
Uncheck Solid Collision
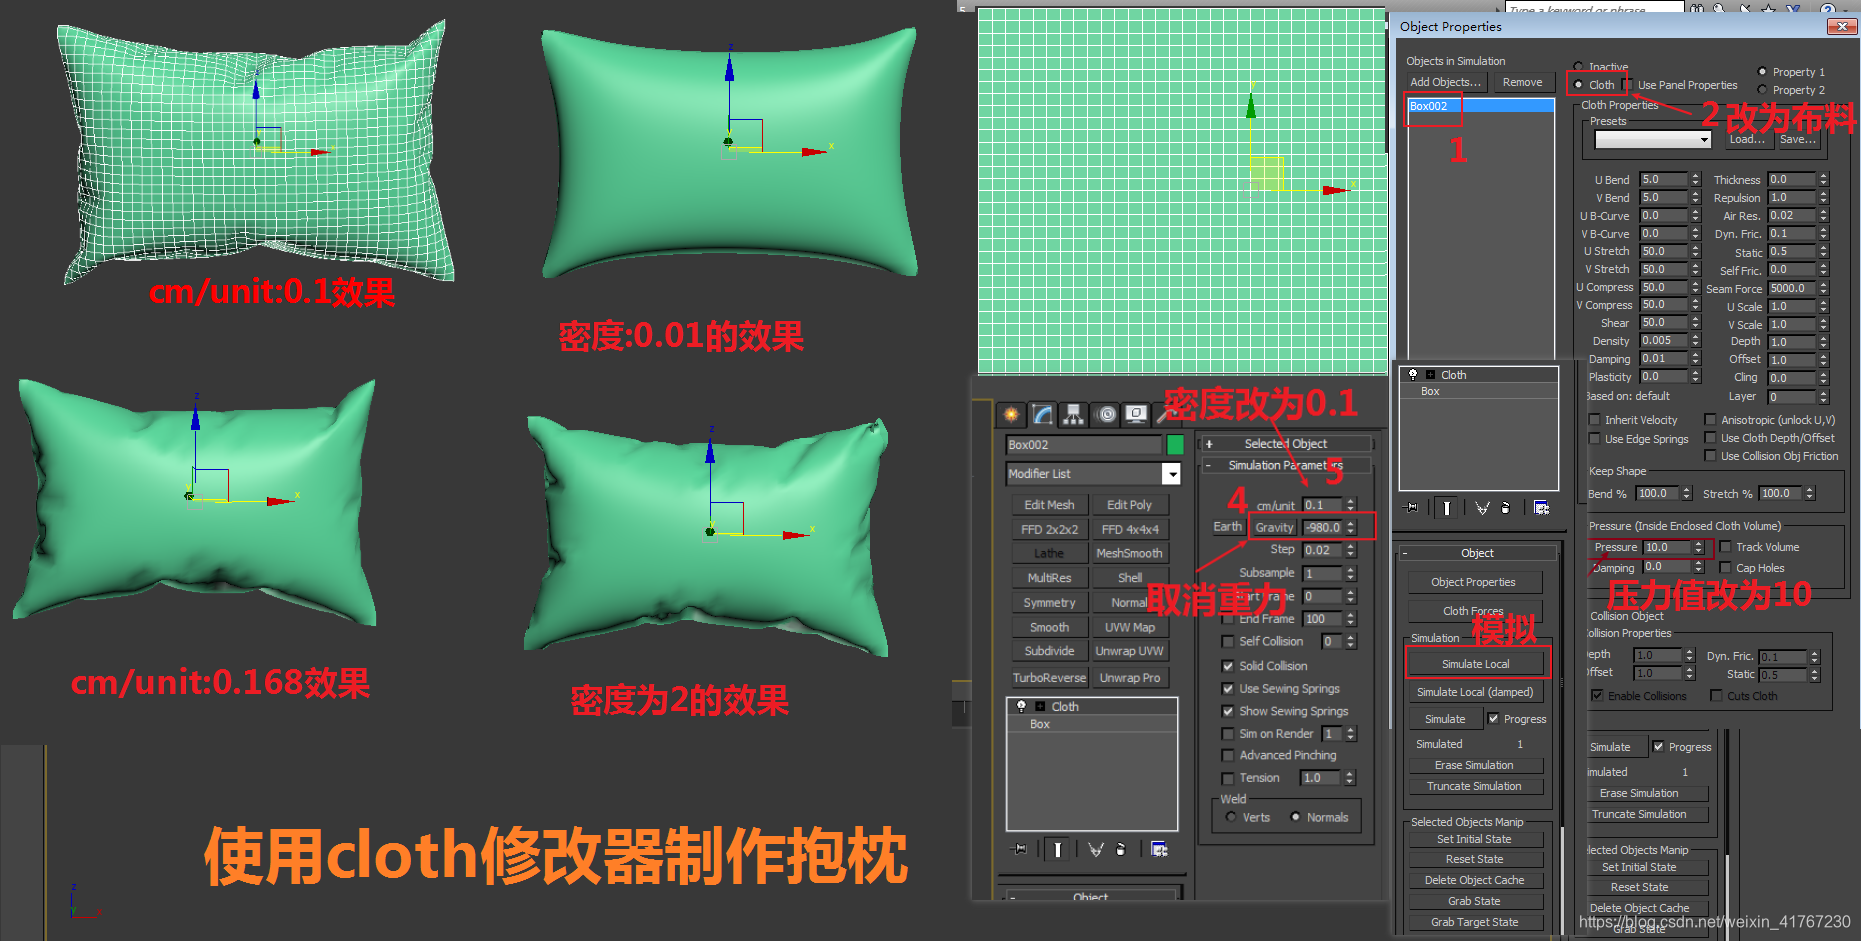[1228, 666]
